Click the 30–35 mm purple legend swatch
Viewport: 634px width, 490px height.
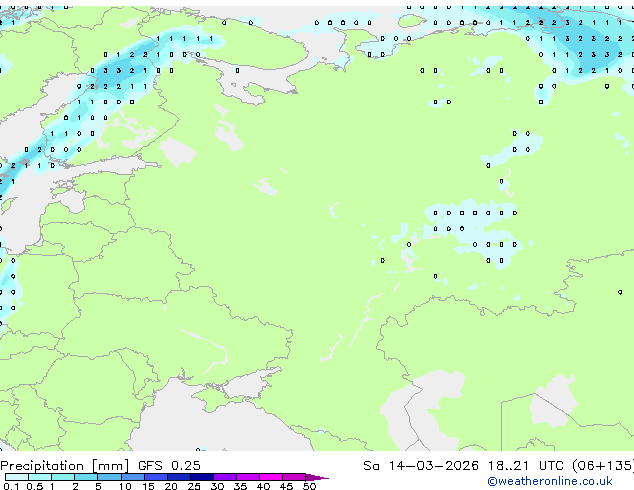click(x=224, y=477)
